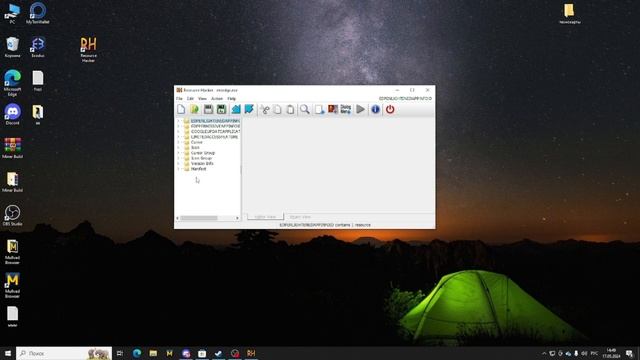The image size is (640, 360).
Task: Switch to the Binary View tab
Action: [x=300, y=217]
